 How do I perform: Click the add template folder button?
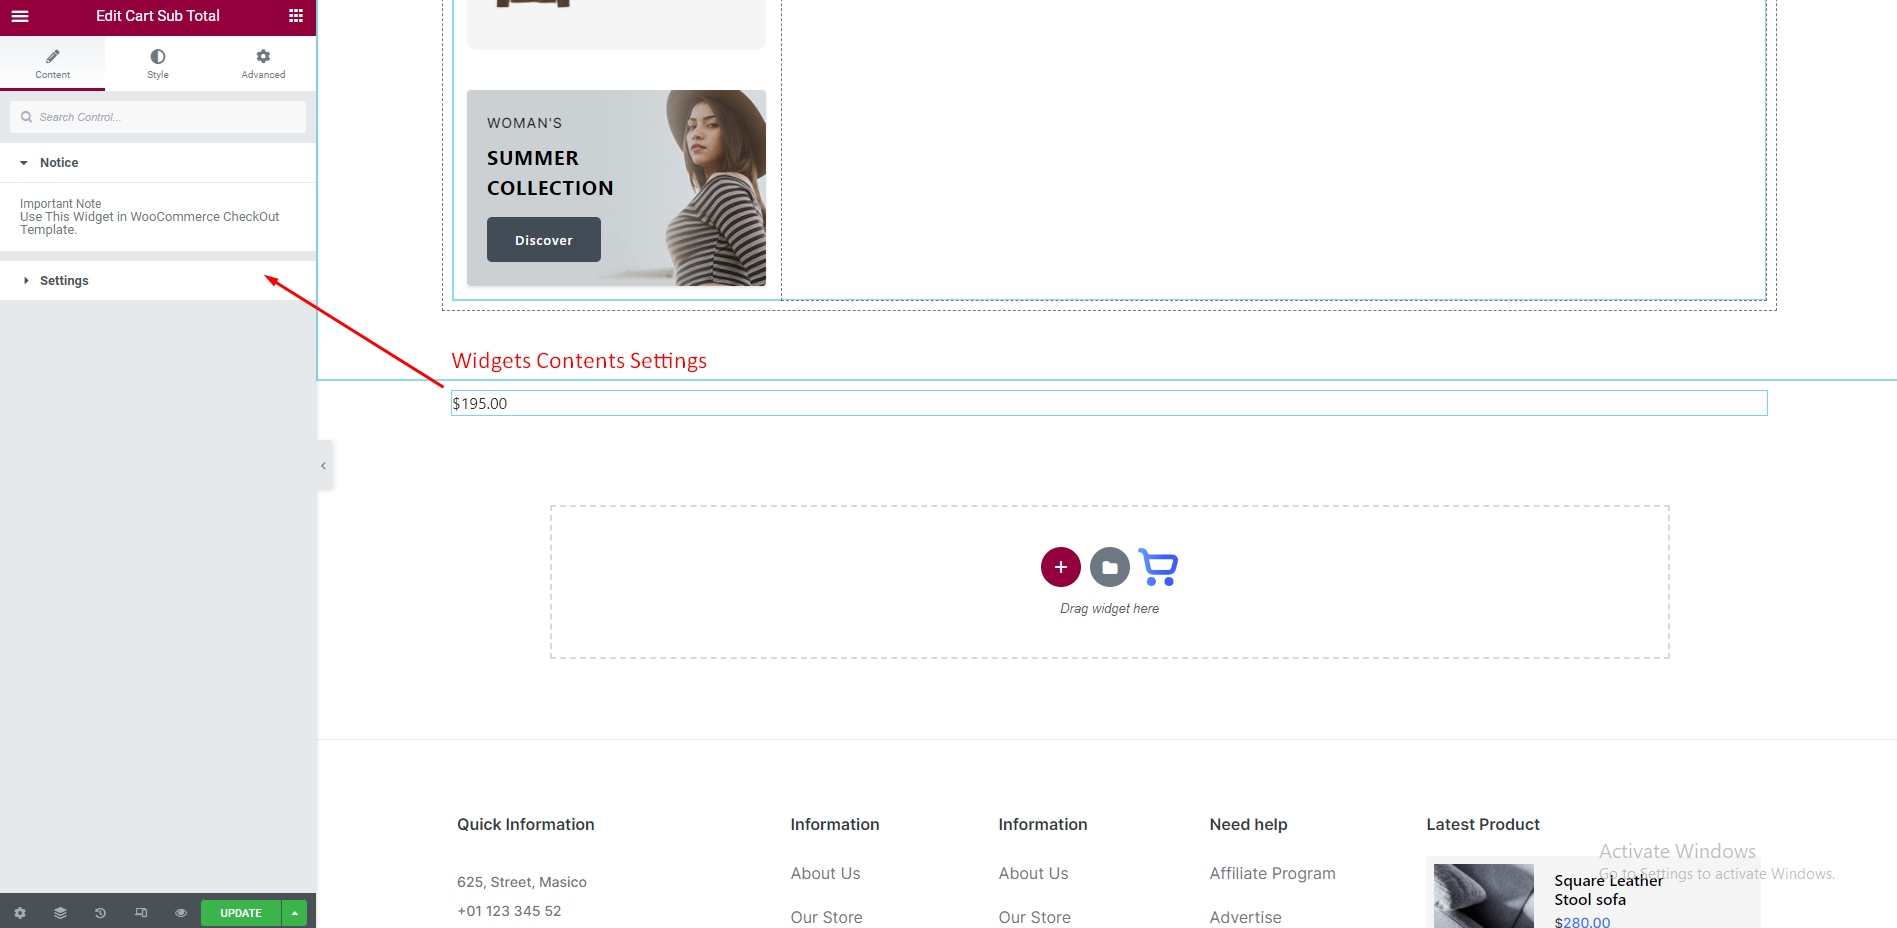point(1109,567)
